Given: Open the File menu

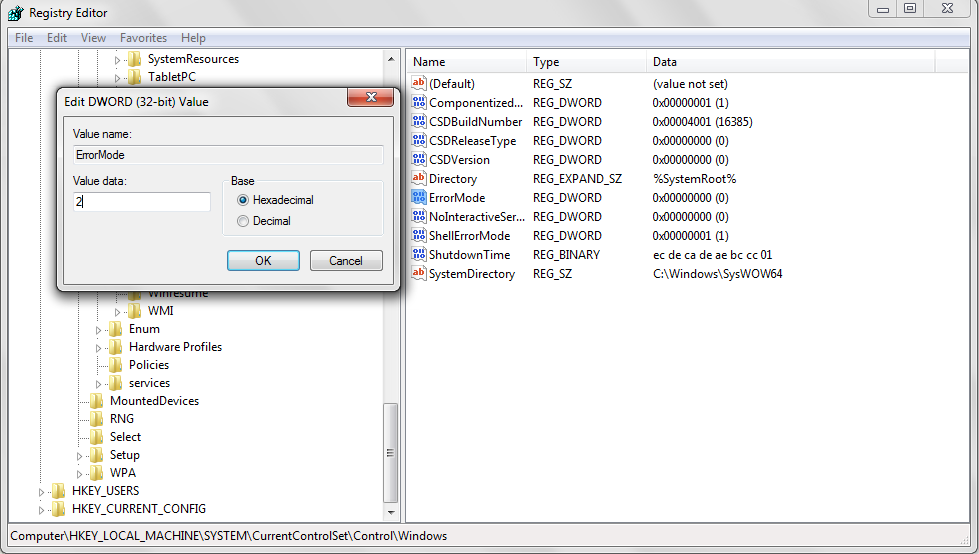Looking at the screenshot, I should (x=24, y=38).
